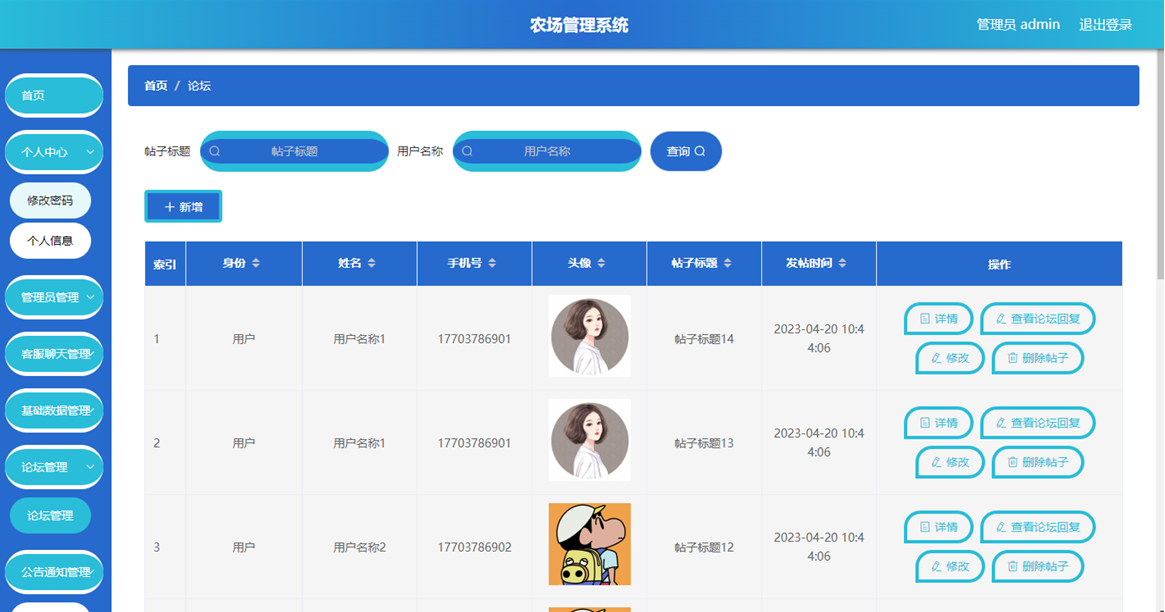This screenshot has width=1165, height=612.
Task: Click the avatar image in row 2
Action: point(590,440)
